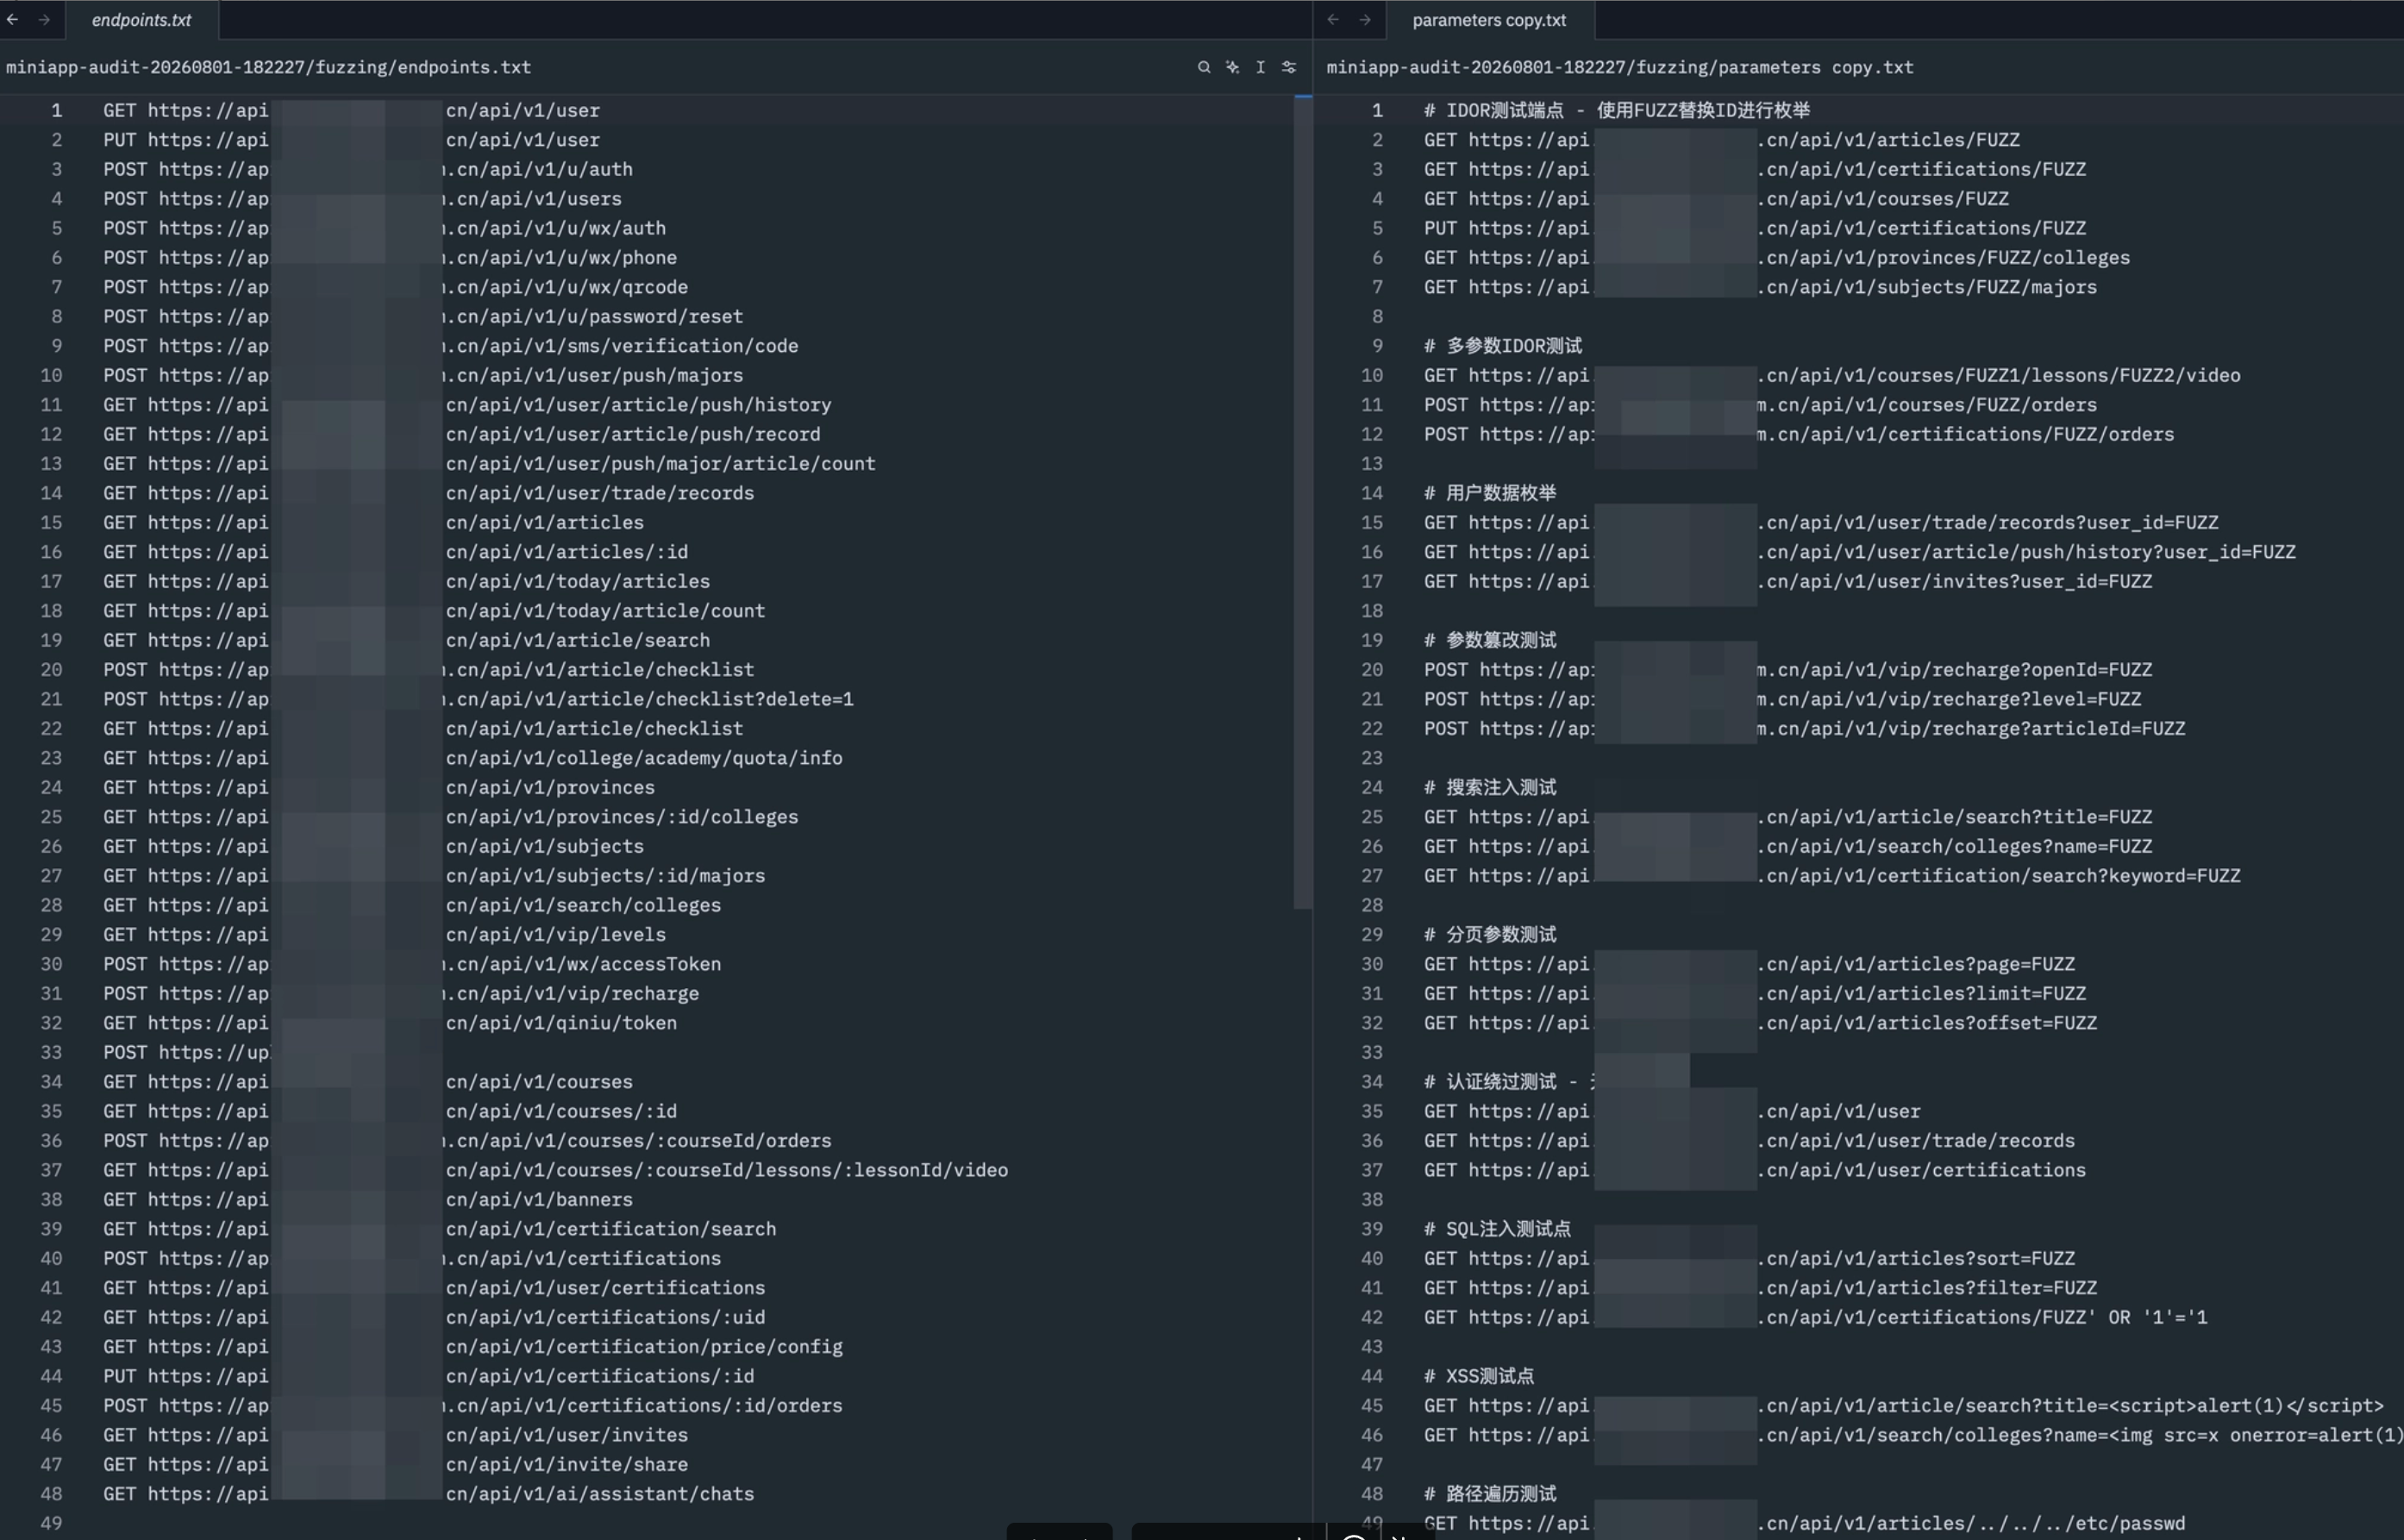Go back in the endpoints.txt pane history
Screen dimensions: 2404x1540
(x=13, y=19)
